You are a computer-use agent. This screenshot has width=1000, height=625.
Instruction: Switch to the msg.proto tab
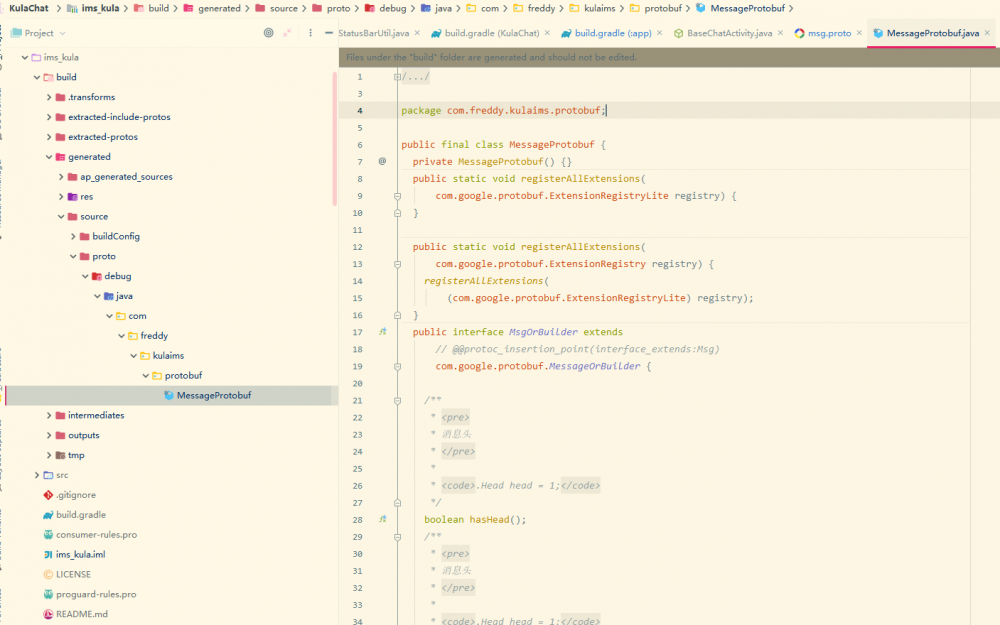(829, 33)
